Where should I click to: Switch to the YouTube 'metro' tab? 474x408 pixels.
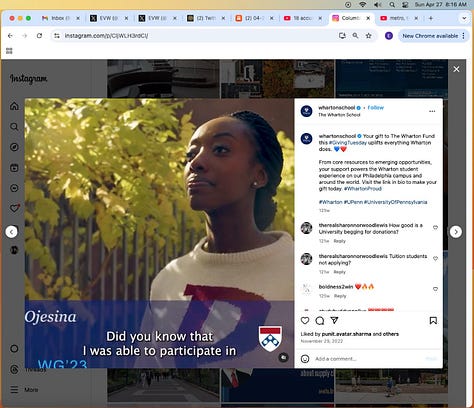399,18
